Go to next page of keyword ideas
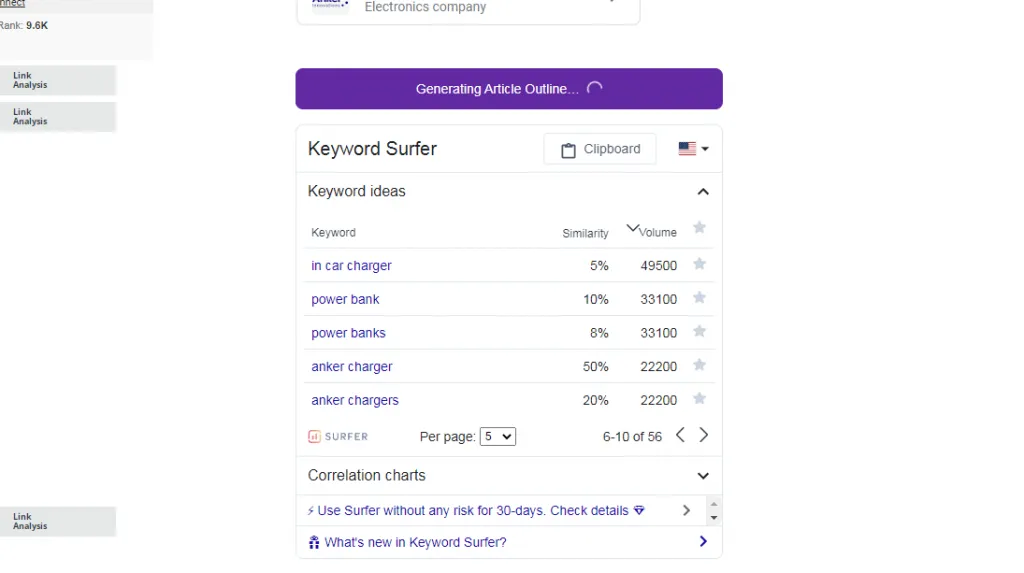 pos(703,435)
